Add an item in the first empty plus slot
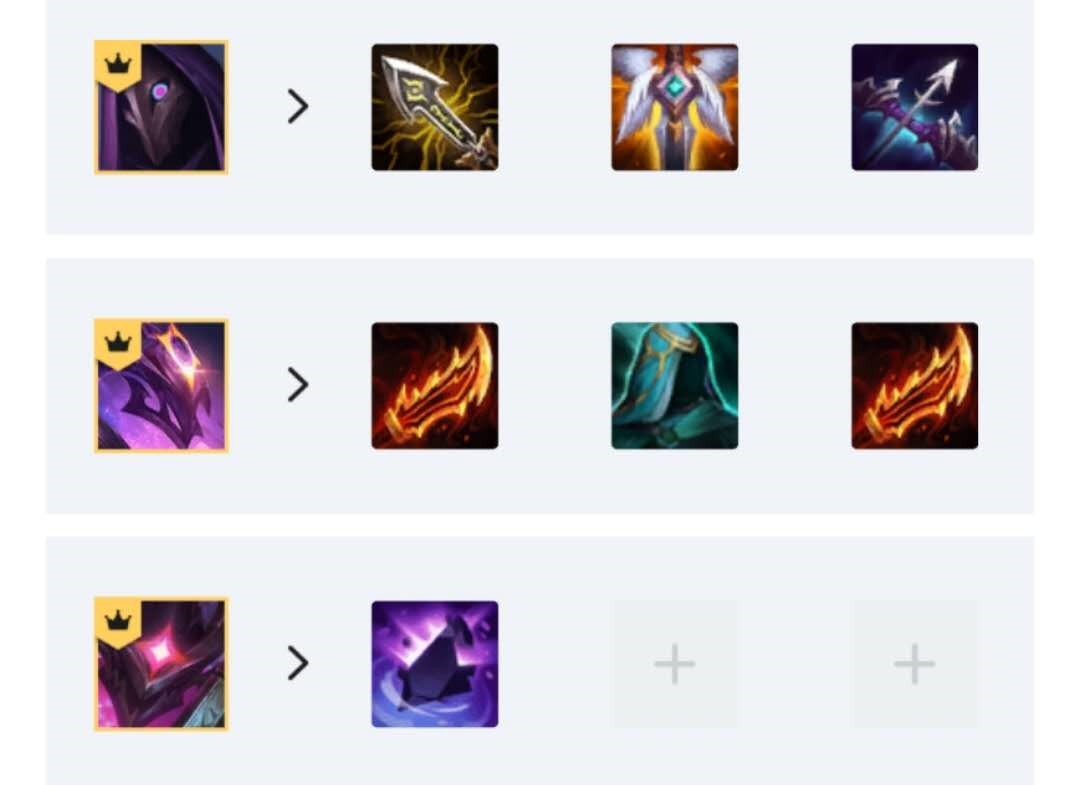 click(x=674, y=664)
